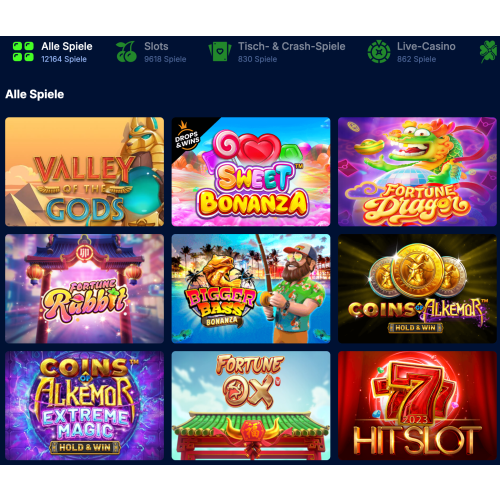500x500 pixels.
Task: Go to the Live-Casino section
Action: click(412, 52)
